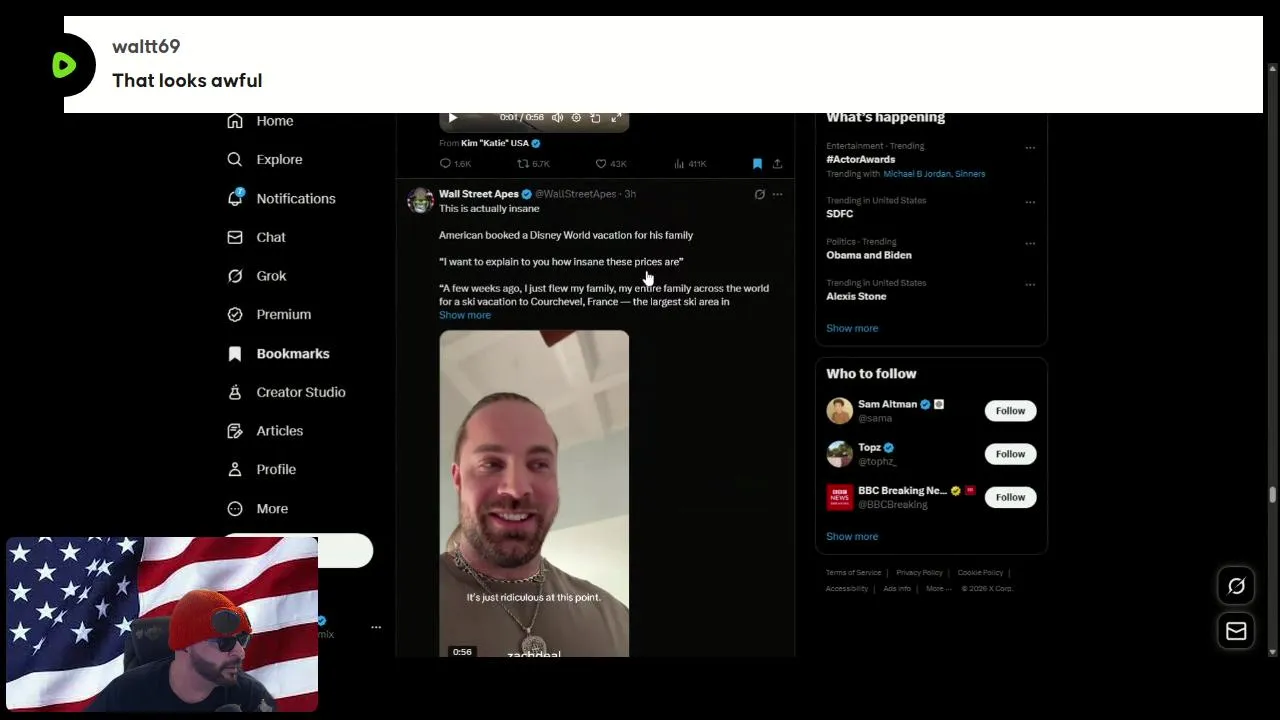The image size is (1280, 720).
Task: Reply to the Kim Katie USA post
Action: pyautogui.click(x=455, y=164)
